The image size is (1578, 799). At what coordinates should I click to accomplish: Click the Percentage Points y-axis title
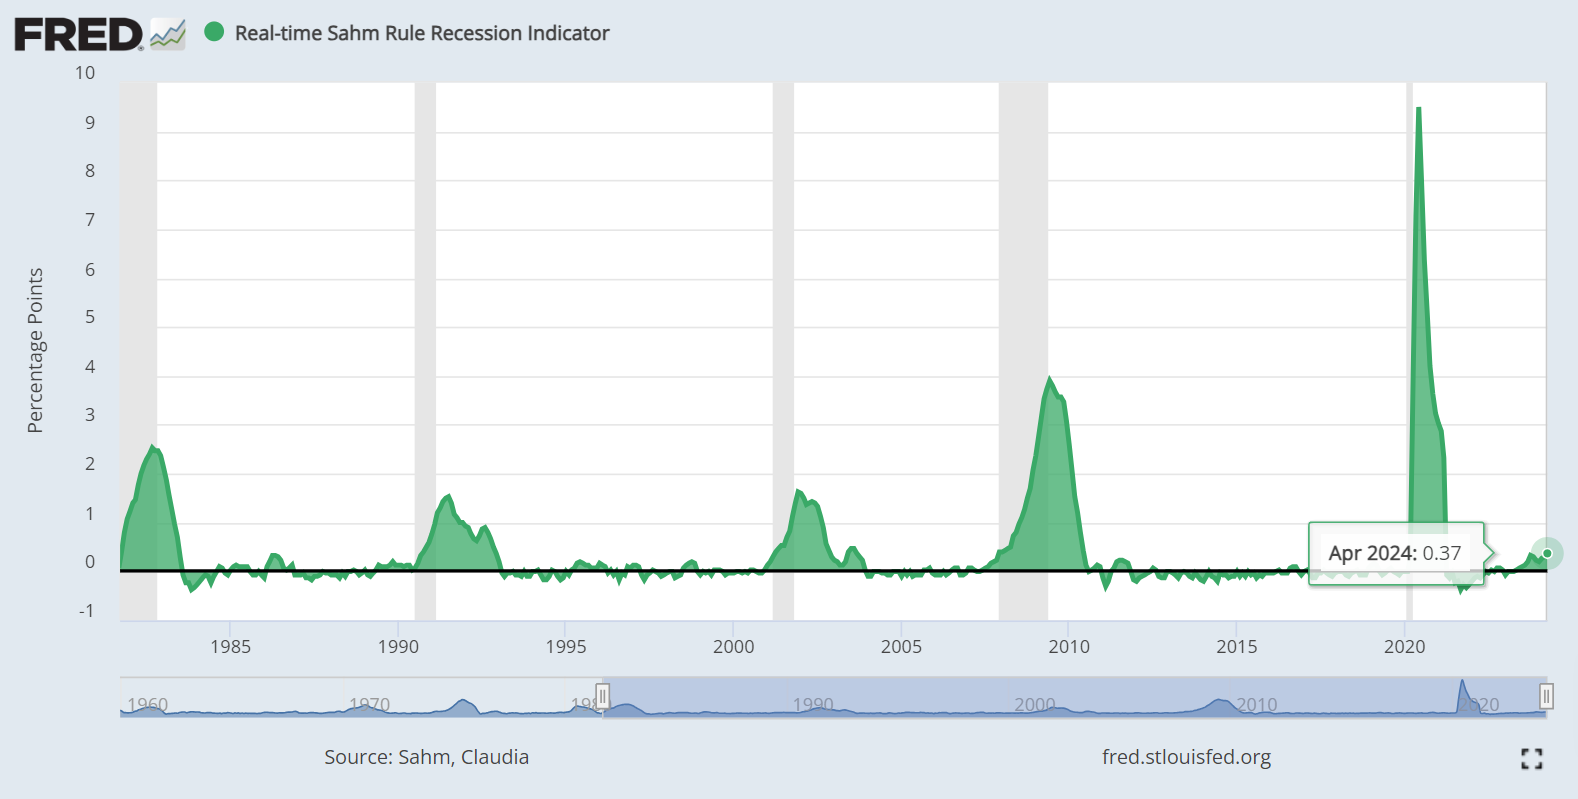(35, 350)
